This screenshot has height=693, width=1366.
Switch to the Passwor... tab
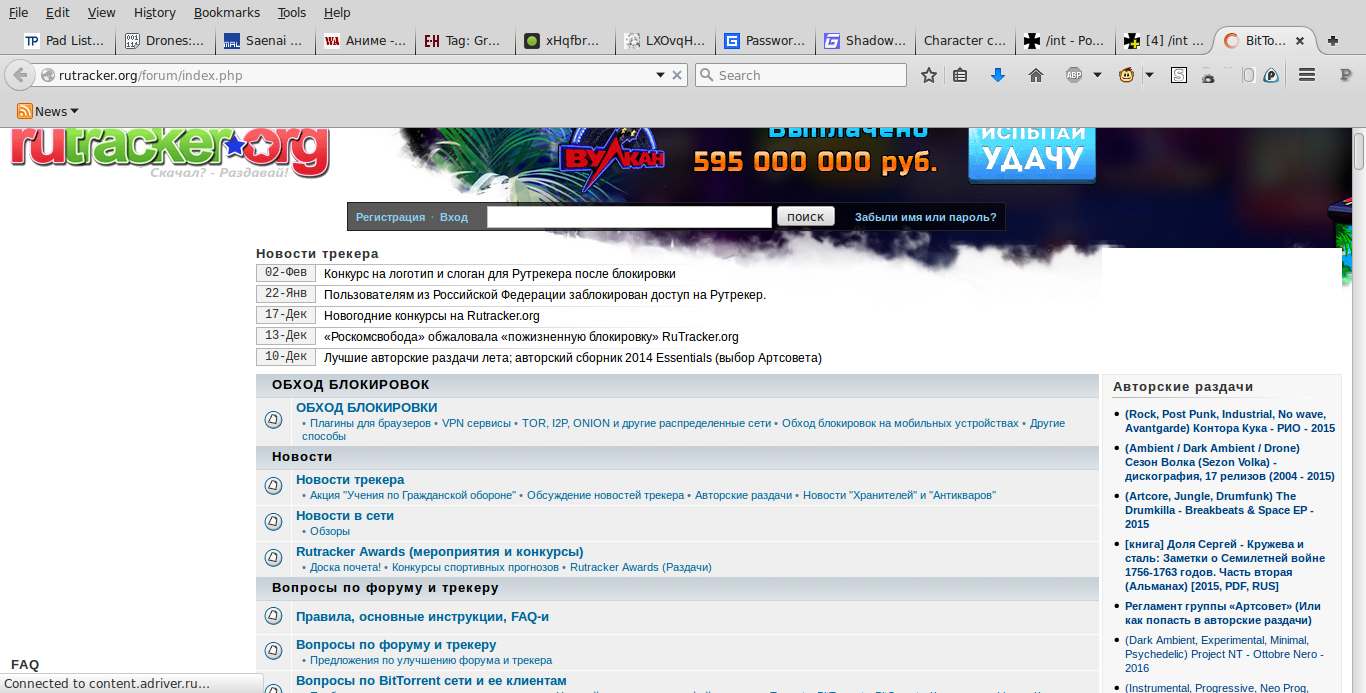pyautogui.click(x=765, y=41)
